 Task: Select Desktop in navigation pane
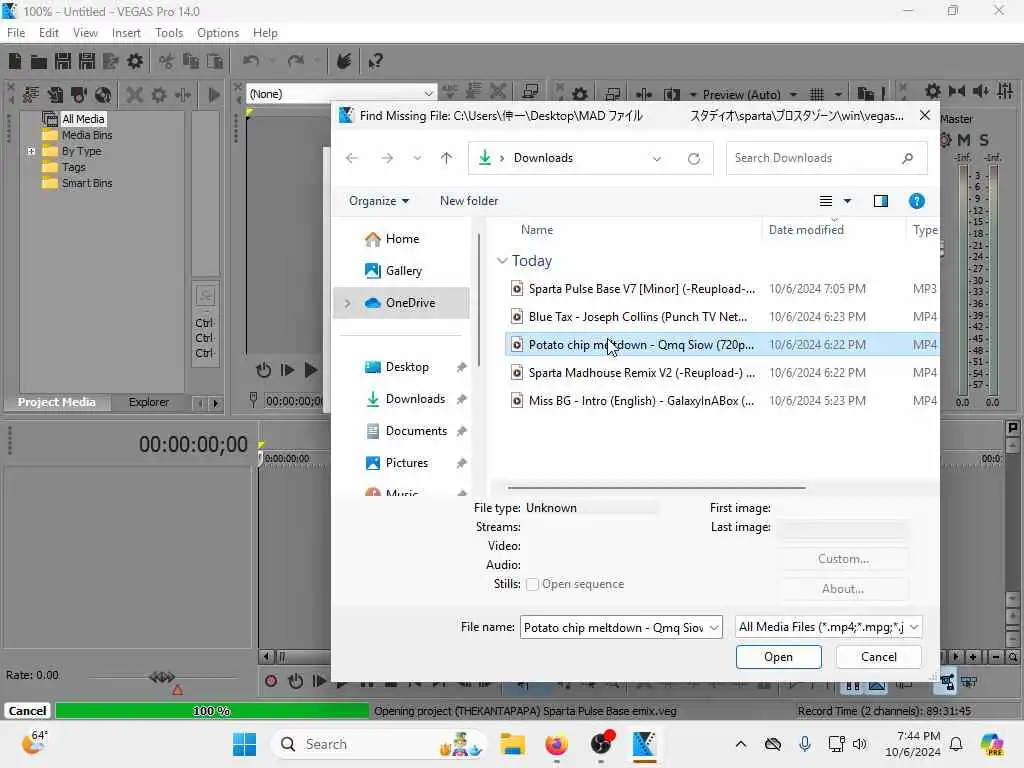click(407, 367)
